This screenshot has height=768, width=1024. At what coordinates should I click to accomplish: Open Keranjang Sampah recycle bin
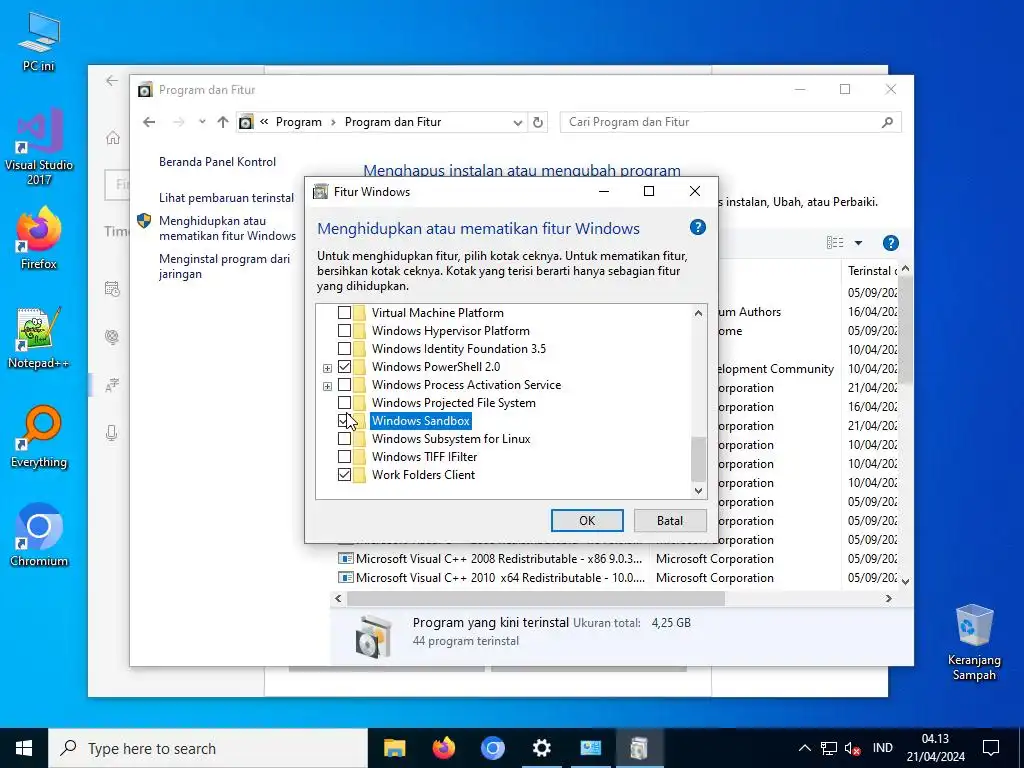[x=974, y=643]
